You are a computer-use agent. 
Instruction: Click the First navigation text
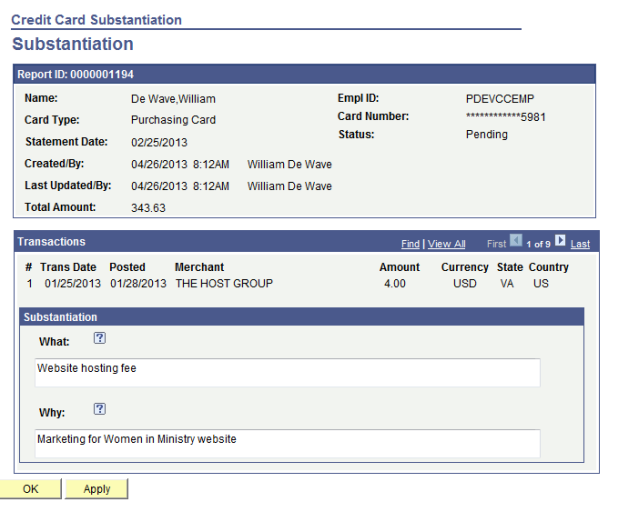(497, 243)
